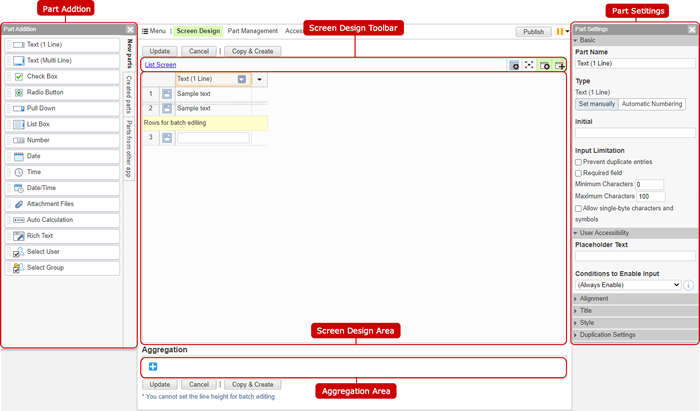Open the Conditions to Enable Input dropdown
700x411 pixels.
tap(628, 285)
